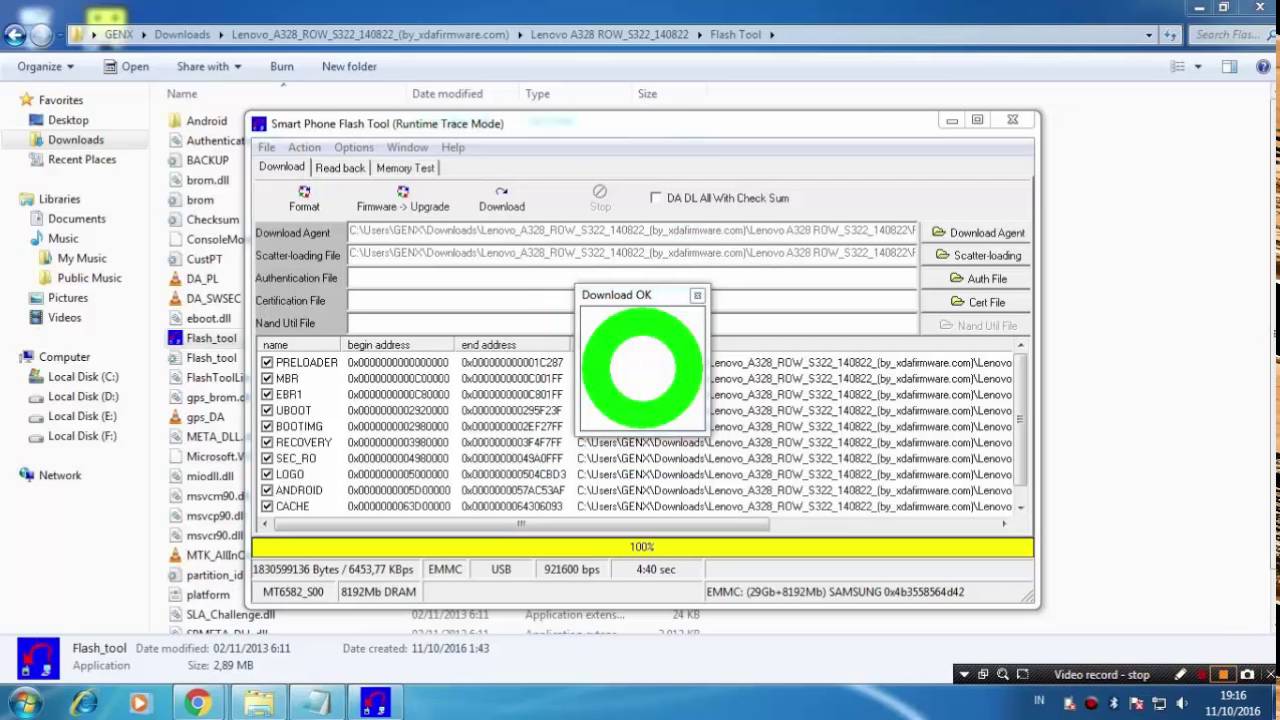Open the Window menu in Flash Tool

407,148
